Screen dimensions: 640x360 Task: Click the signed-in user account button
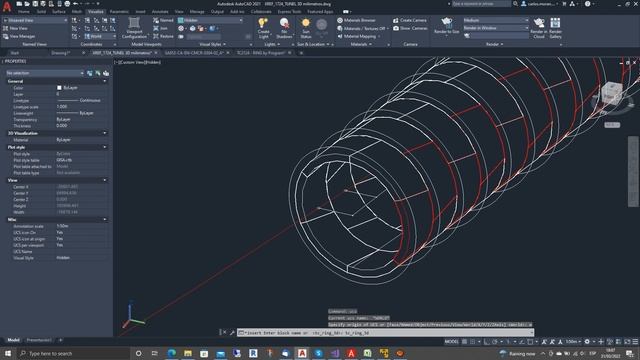(x=540, y=4)
